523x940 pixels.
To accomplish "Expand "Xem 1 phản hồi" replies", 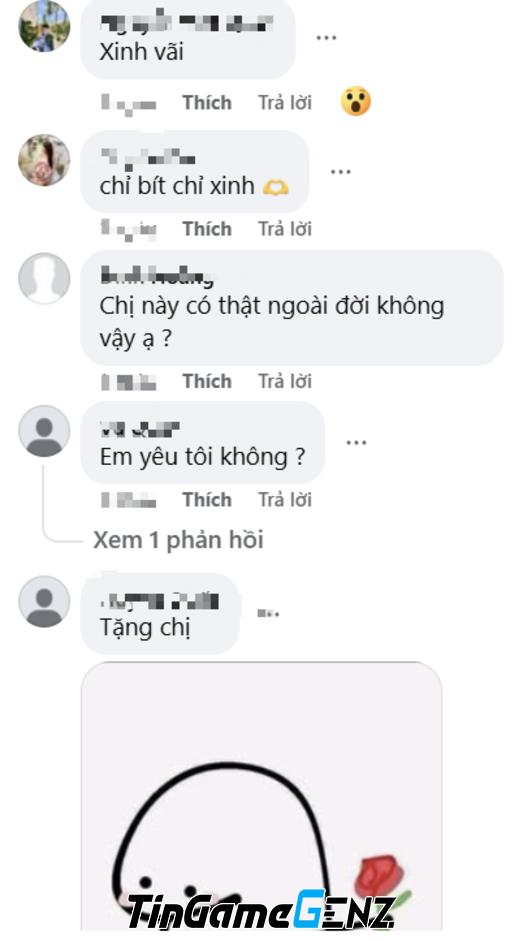I will 178,540.
